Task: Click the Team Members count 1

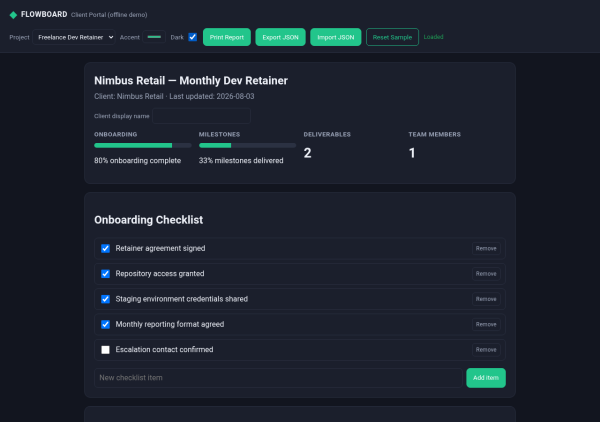Action: pos(412,153)
